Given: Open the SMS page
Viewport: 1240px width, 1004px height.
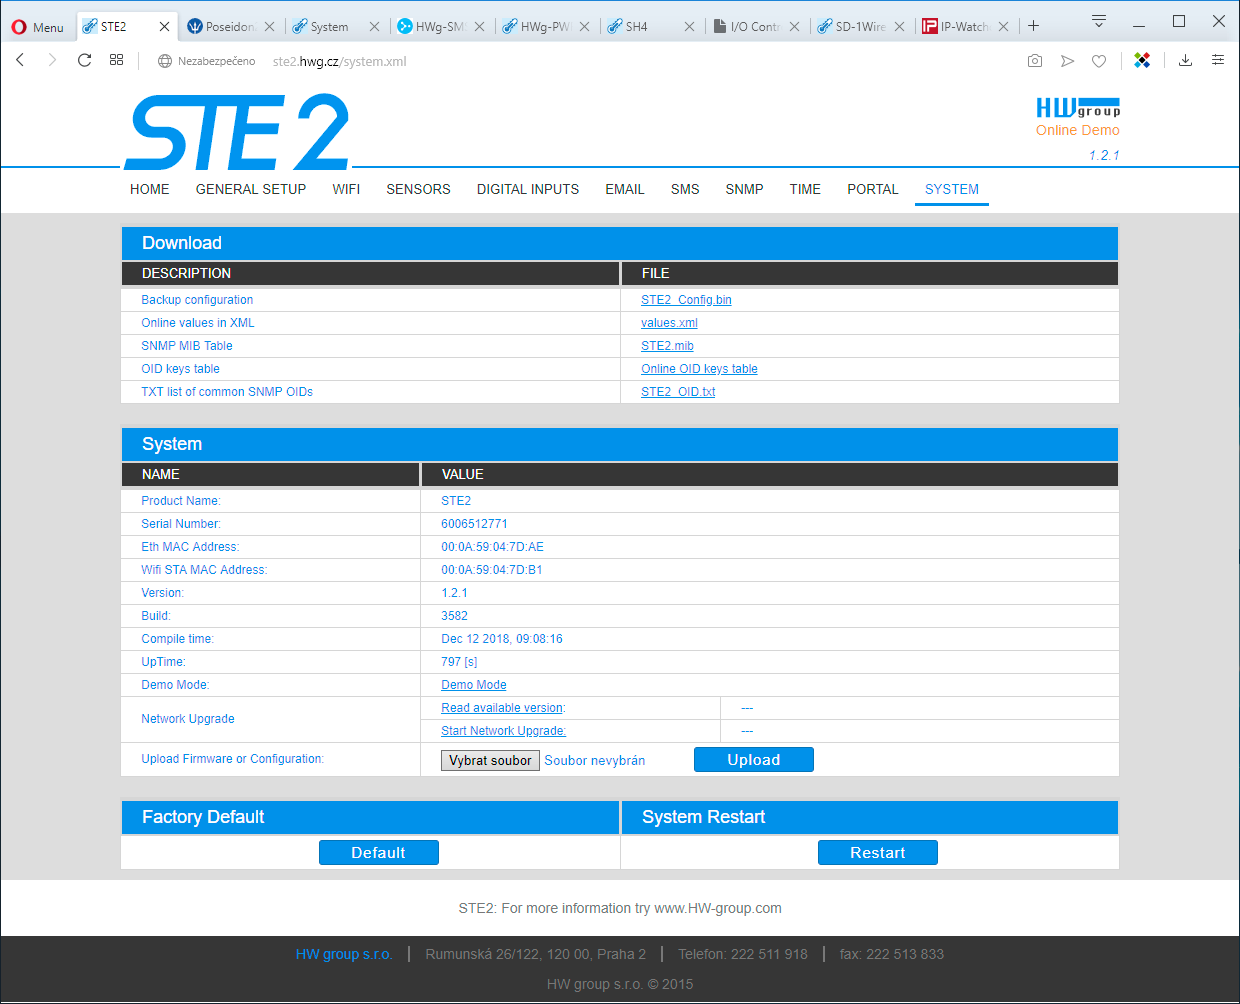Looking at the screenshot, I should [x=685, y=189].
